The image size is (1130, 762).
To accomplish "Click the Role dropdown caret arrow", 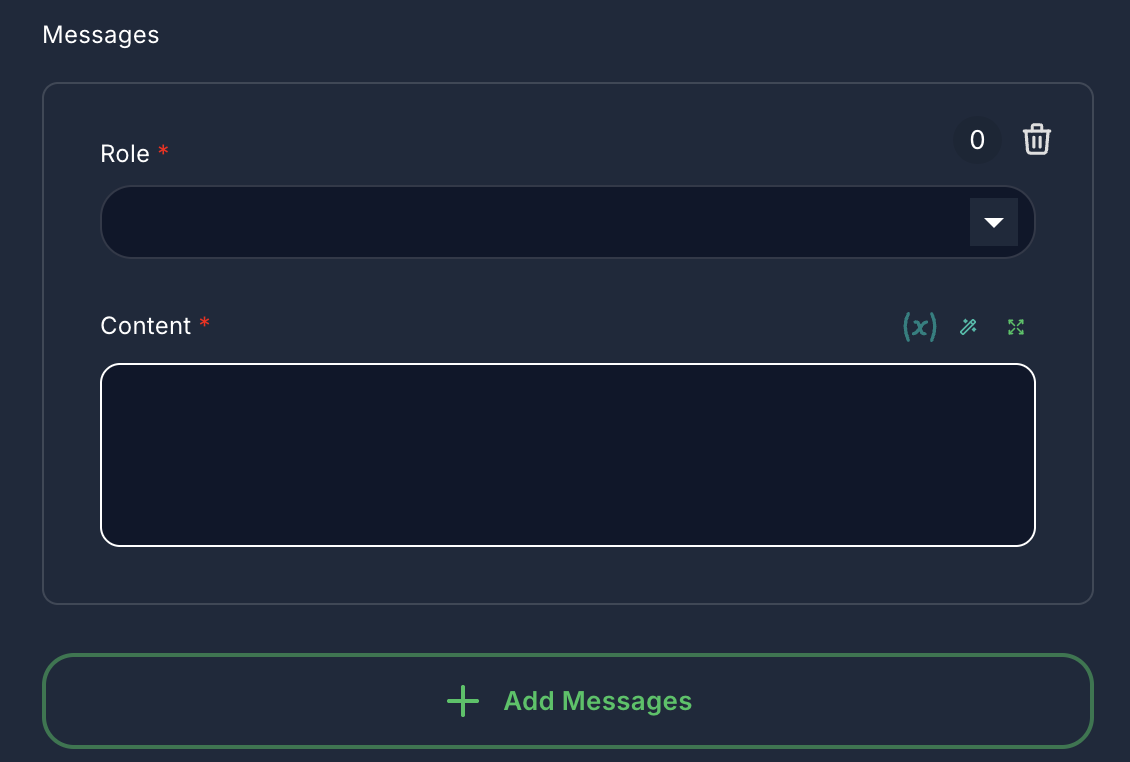I will tap(993, 221).
